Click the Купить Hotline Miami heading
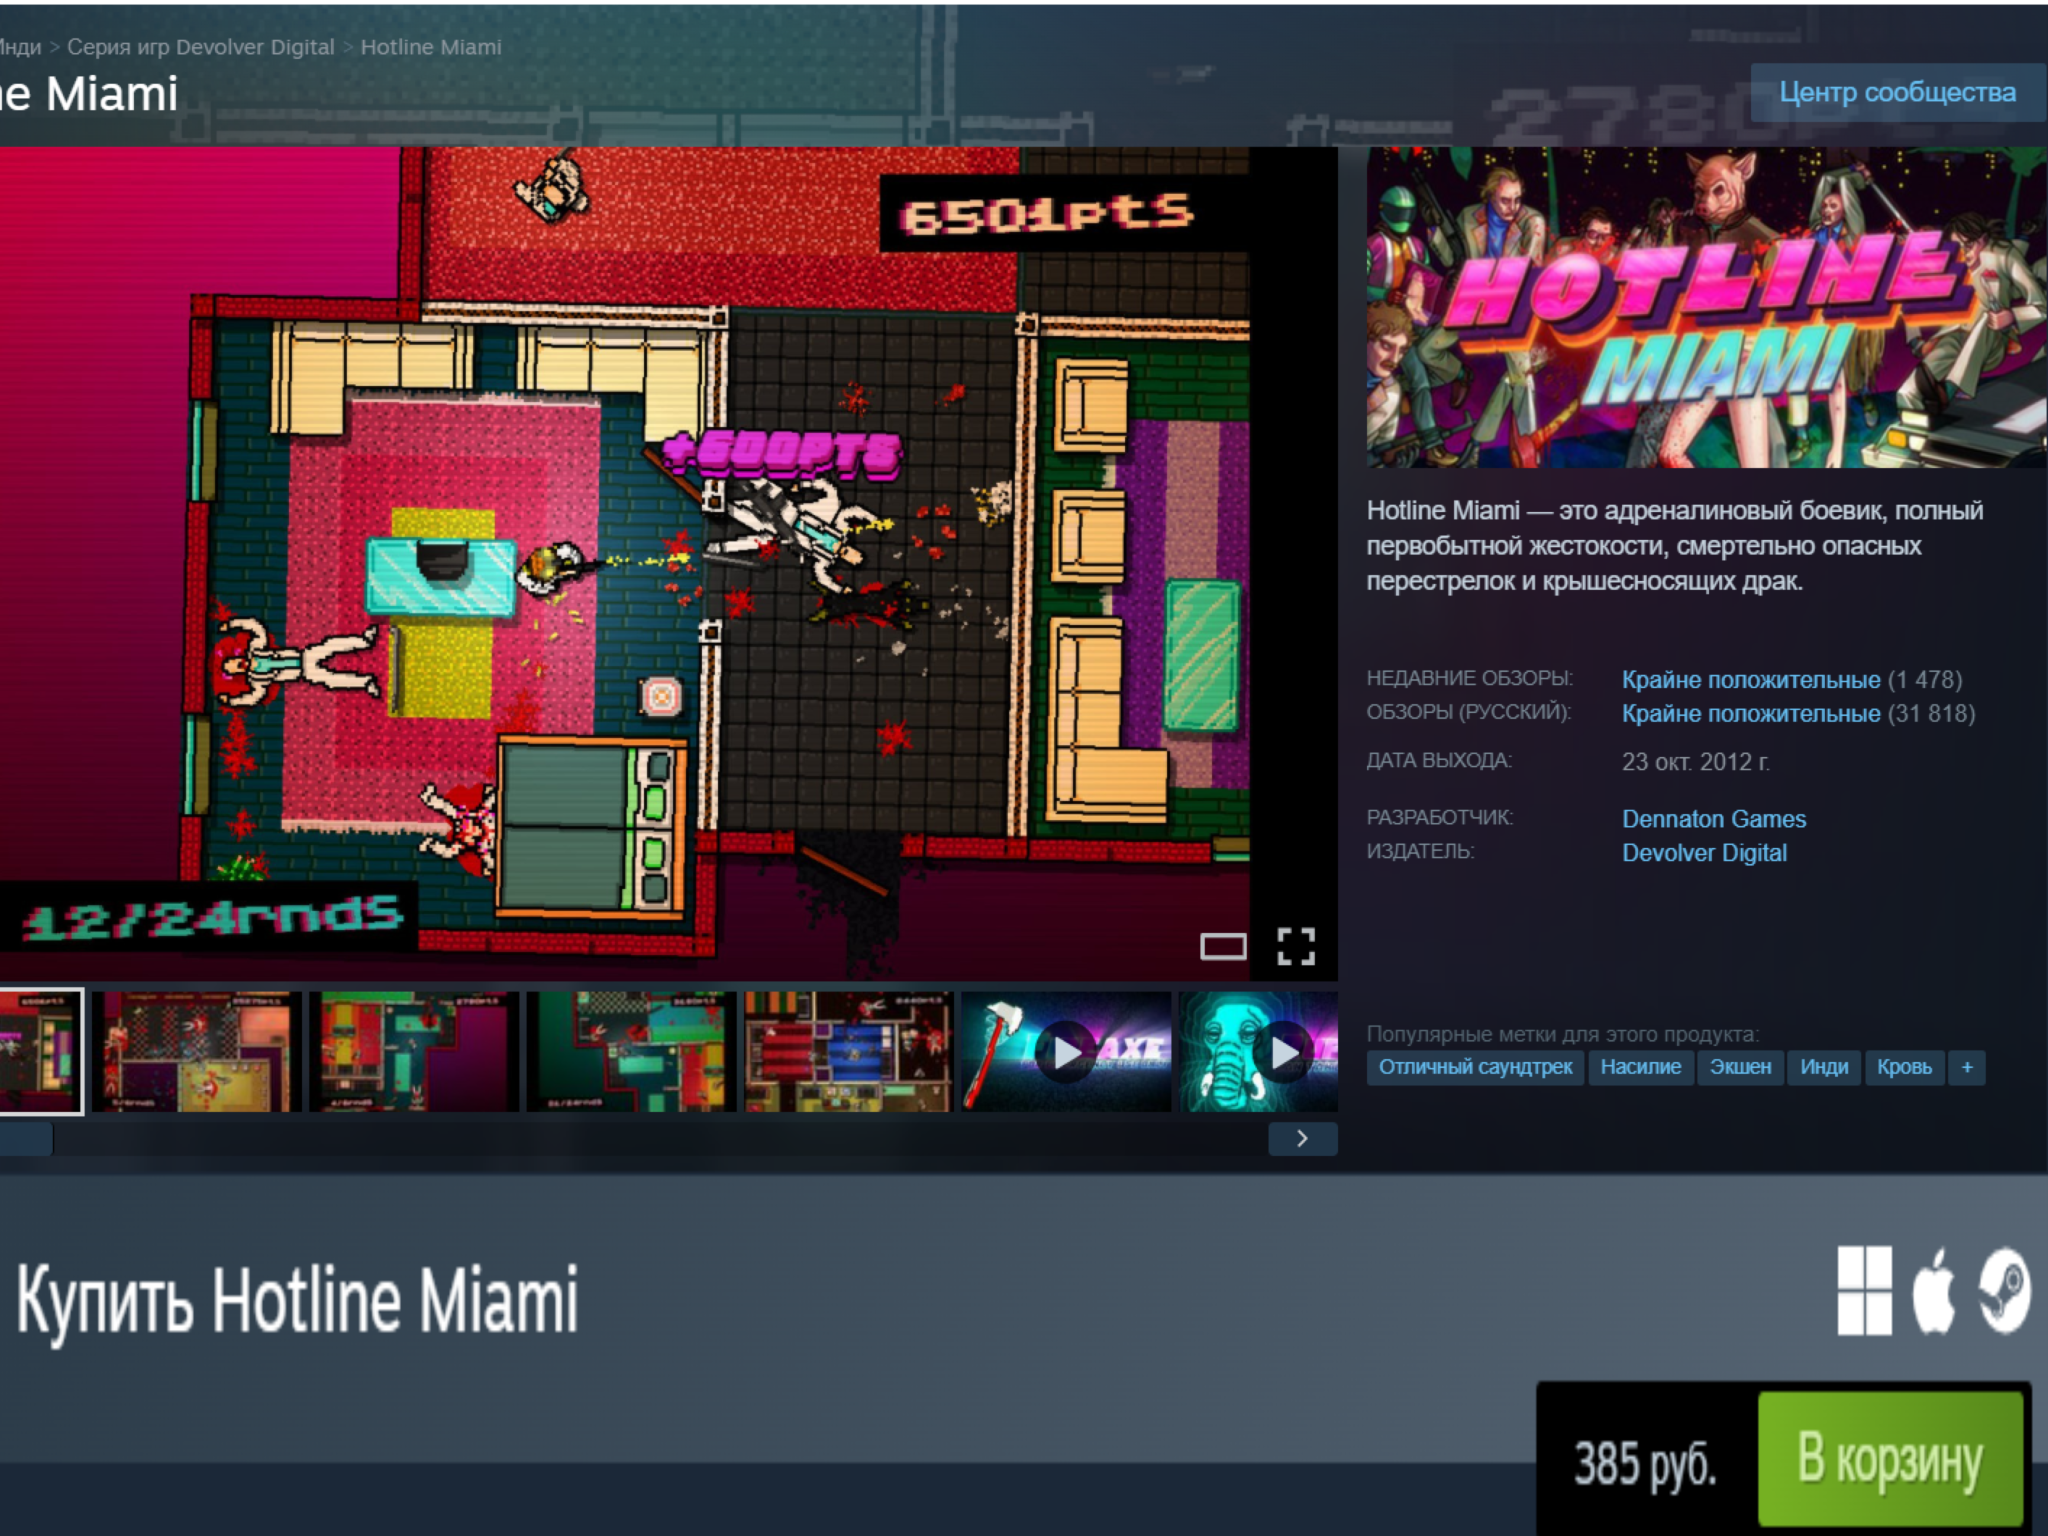2048x1536 pixels. pyautogui.click(x=297, y=1300)
